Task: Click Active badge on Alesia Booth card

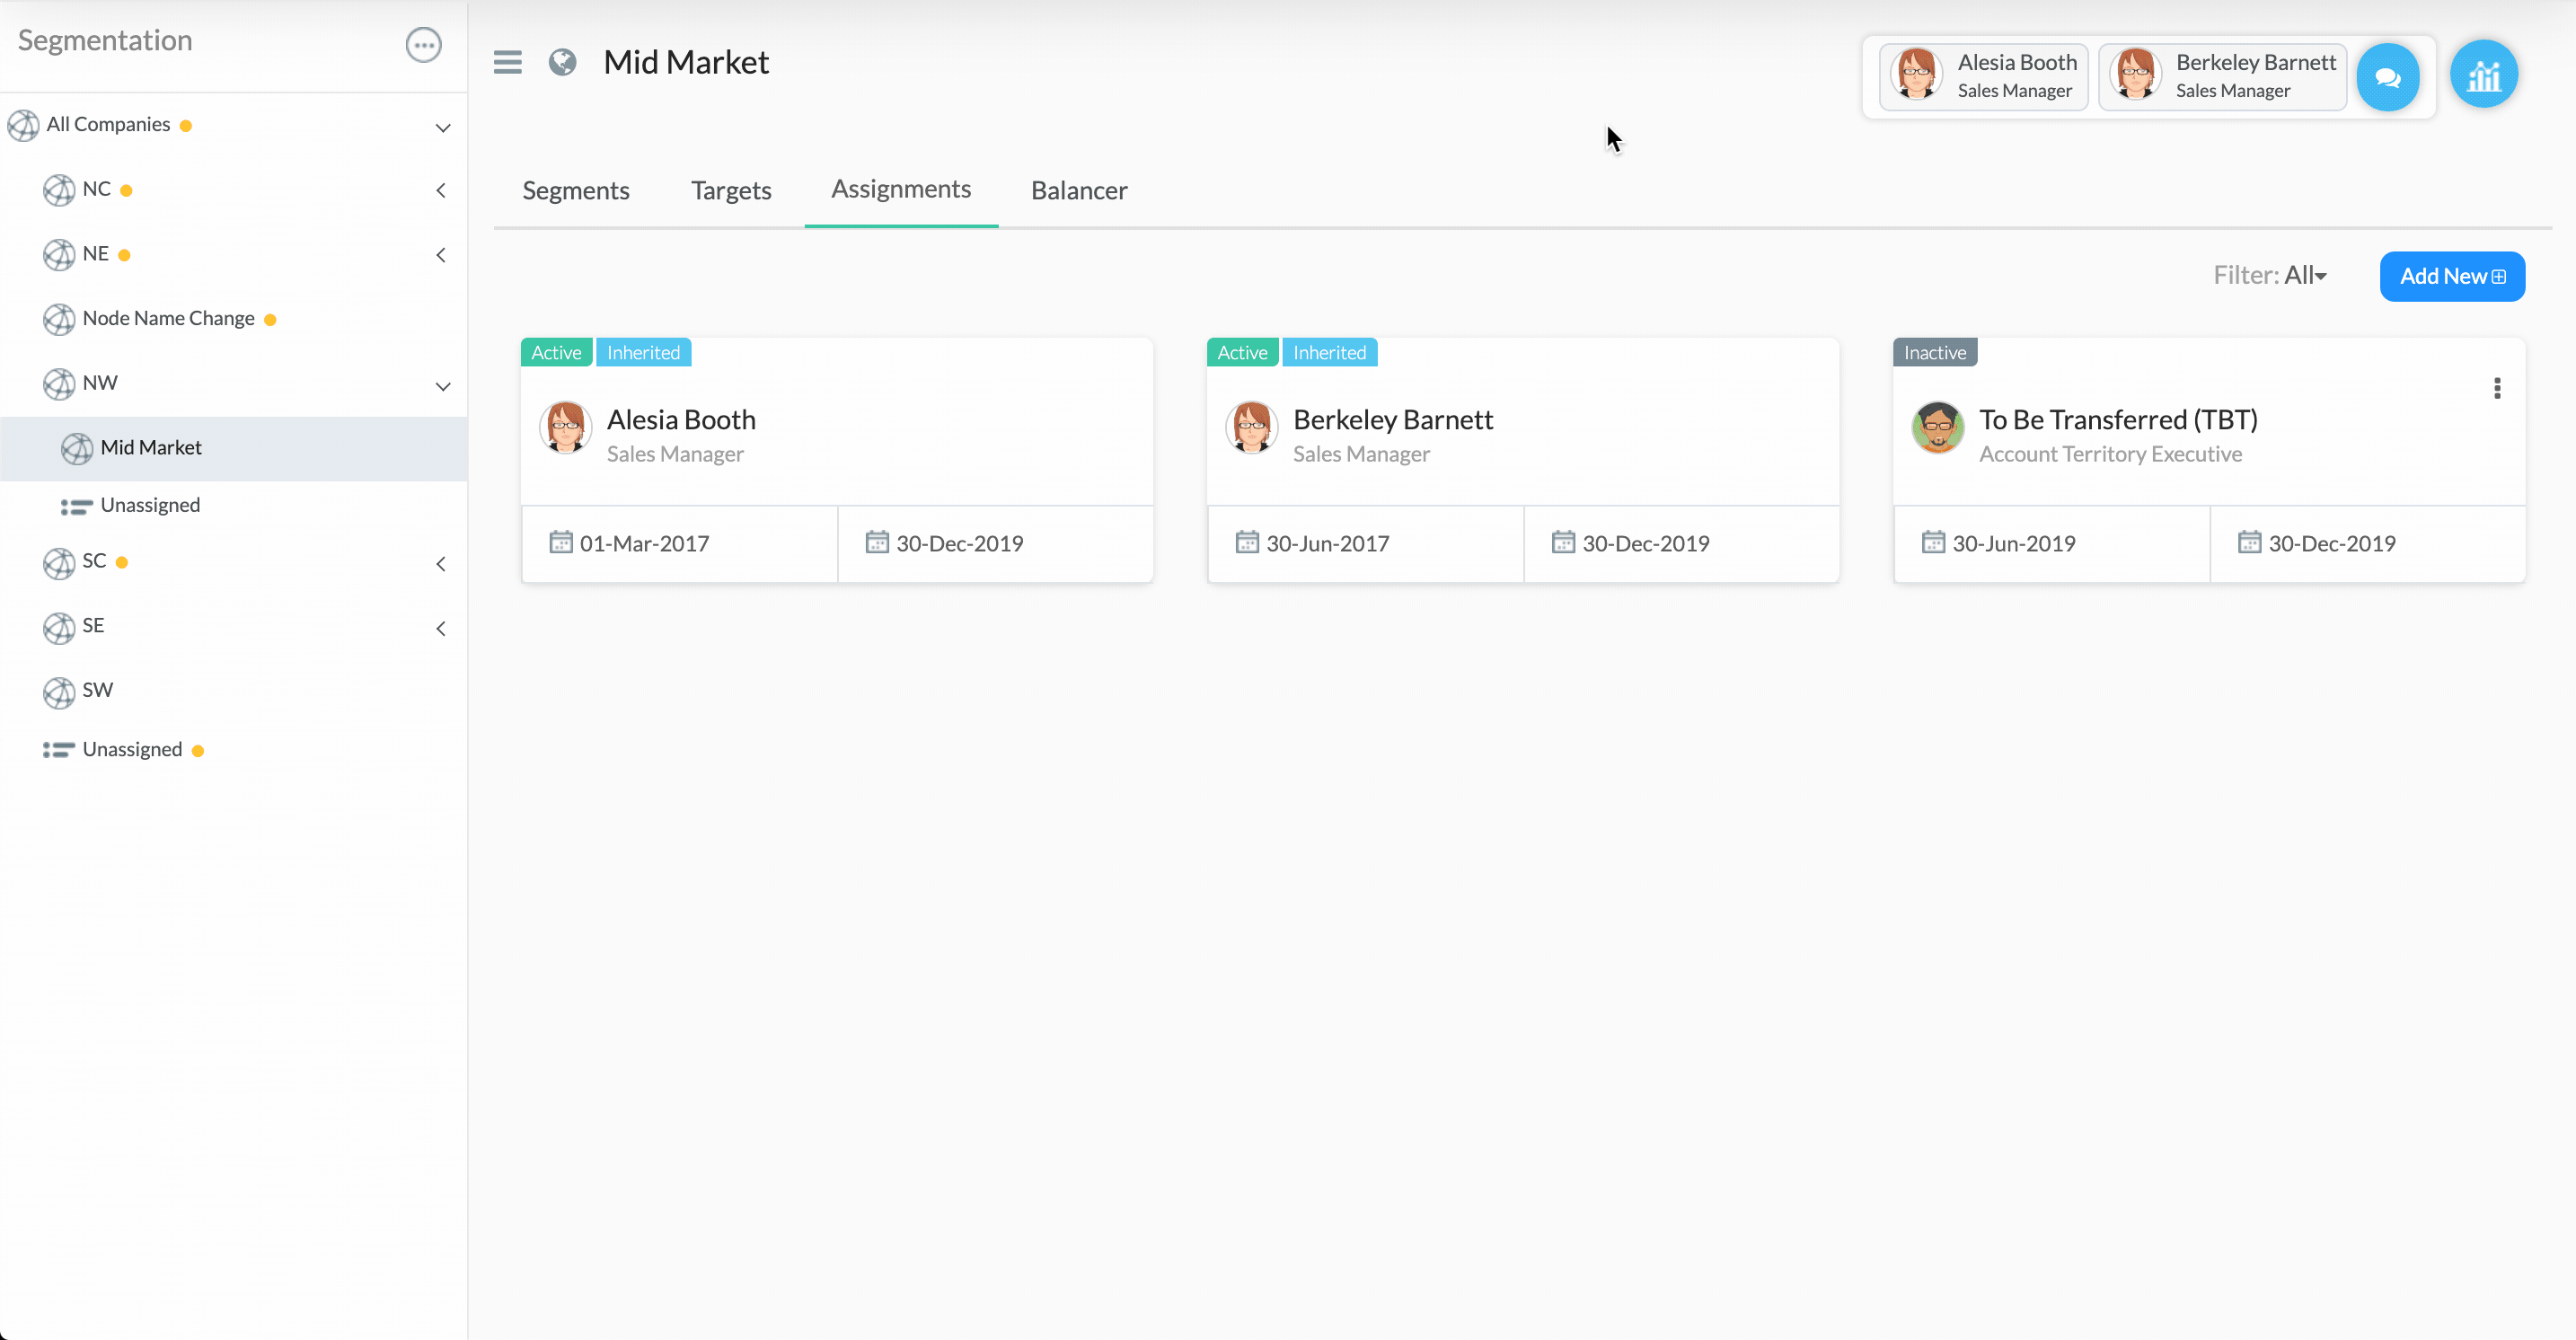Action: [x=556, y=352]
